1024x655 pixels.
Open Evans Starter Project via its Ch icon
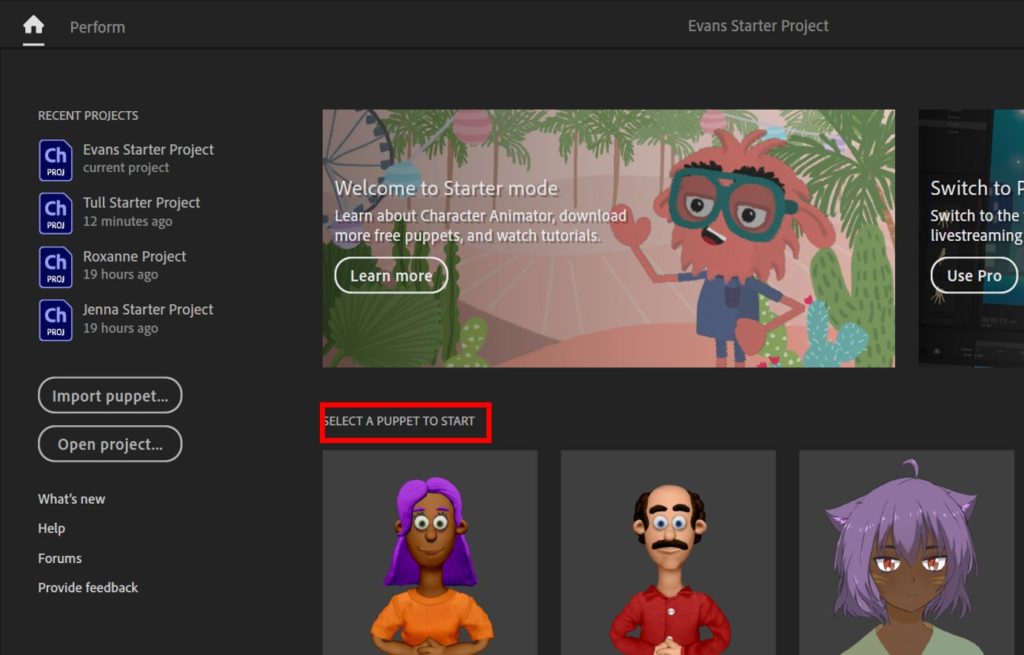click(55, 159)
